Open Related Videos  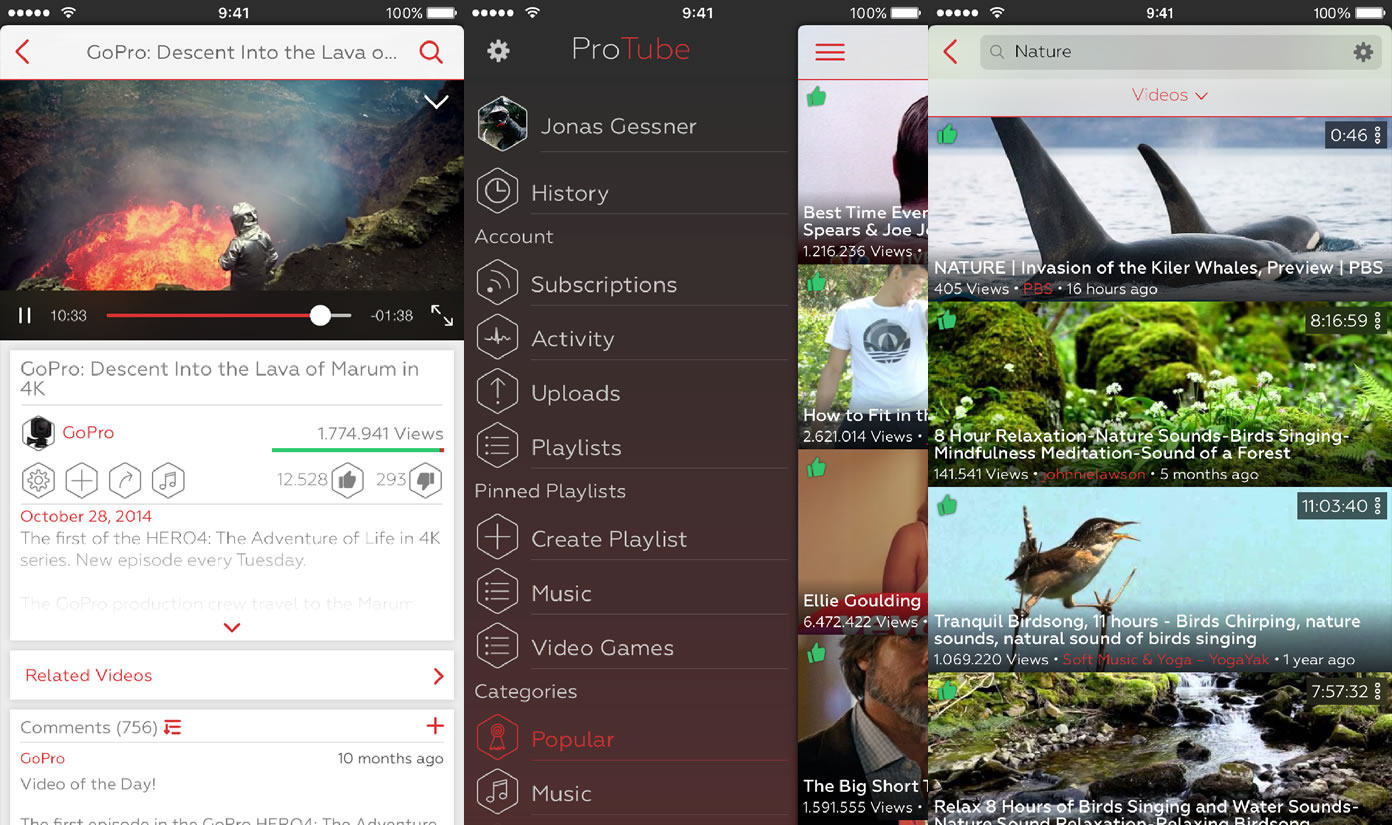(232, 675)
